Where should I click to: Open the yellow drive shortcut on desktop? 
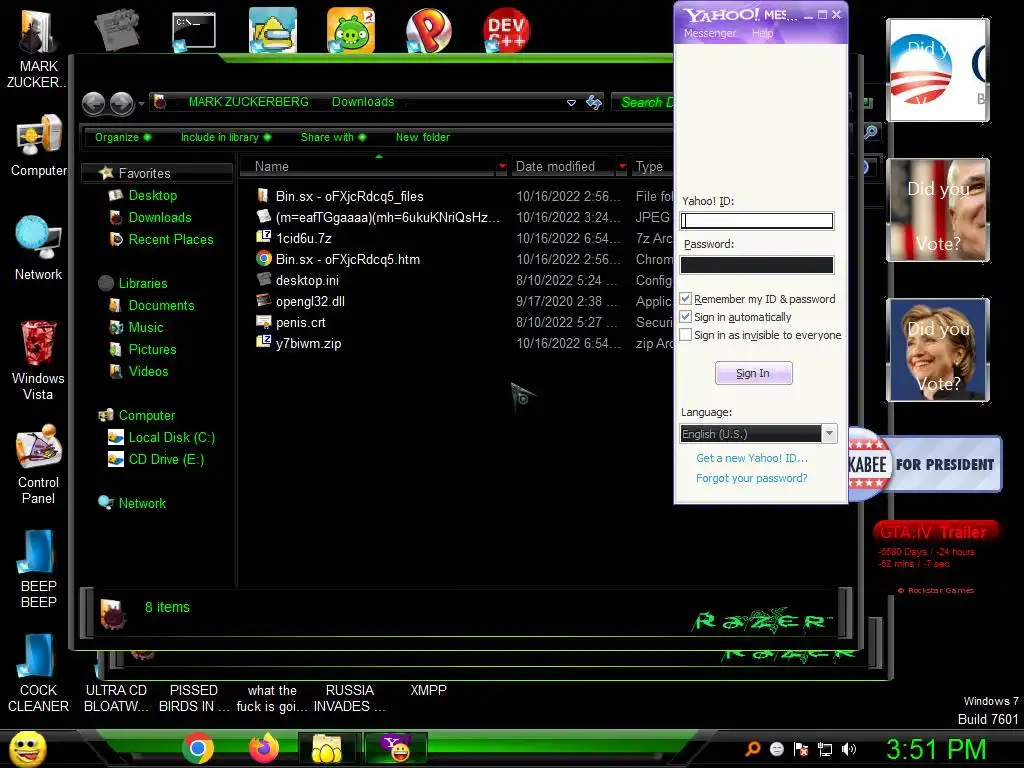[273, 30]
